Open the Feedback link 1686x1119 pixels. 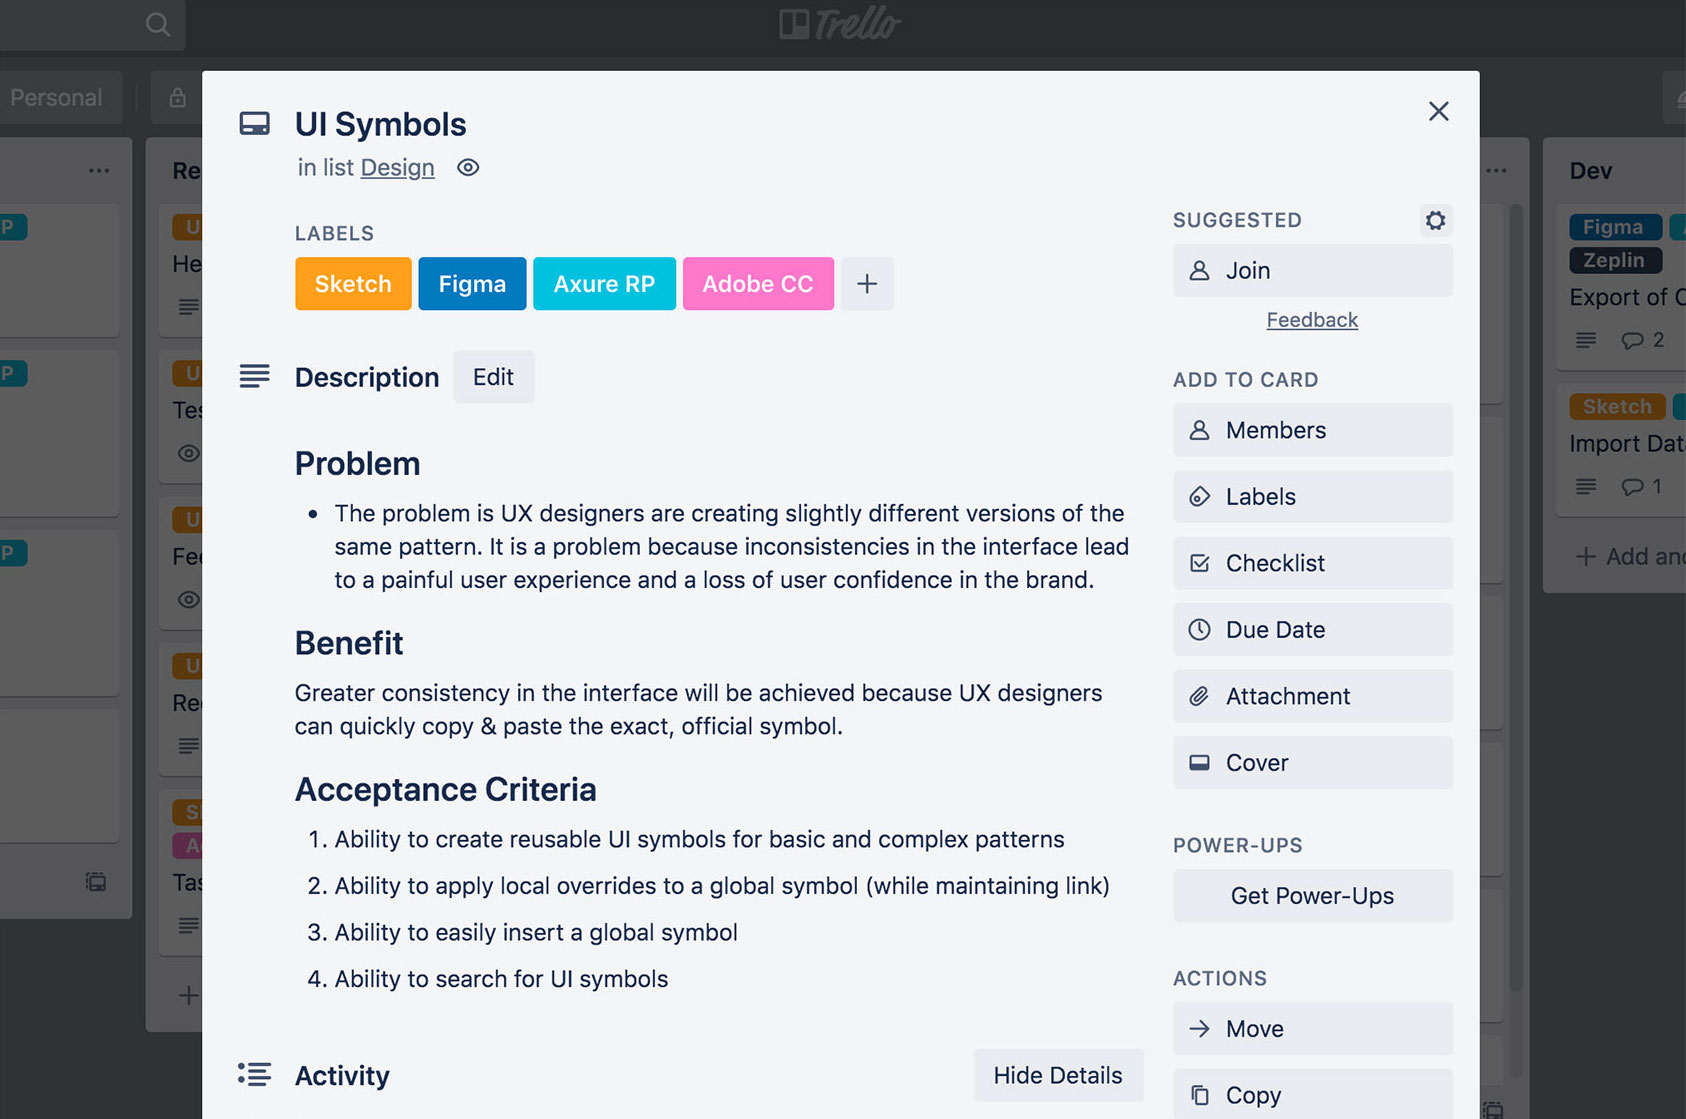(1312, 320)
